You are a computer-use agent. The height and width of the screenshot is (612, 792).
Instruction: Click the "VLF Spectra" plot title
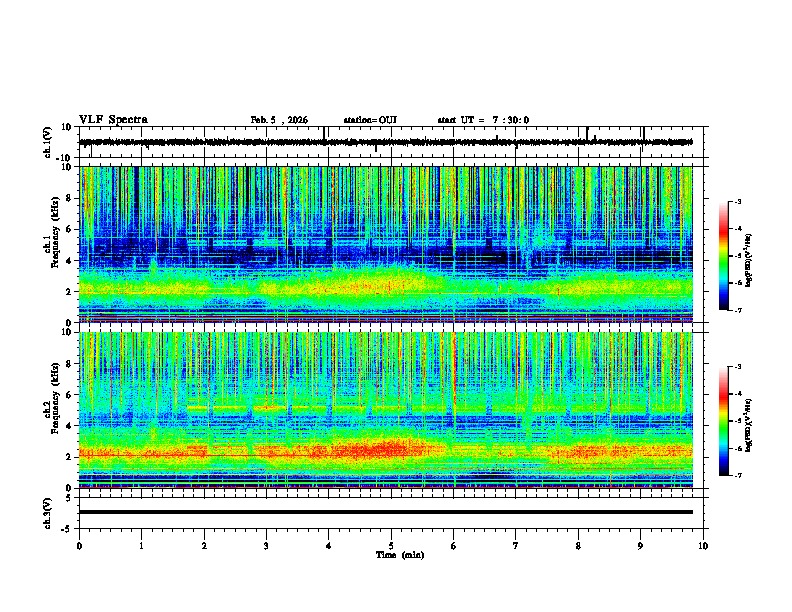point(113,120)
